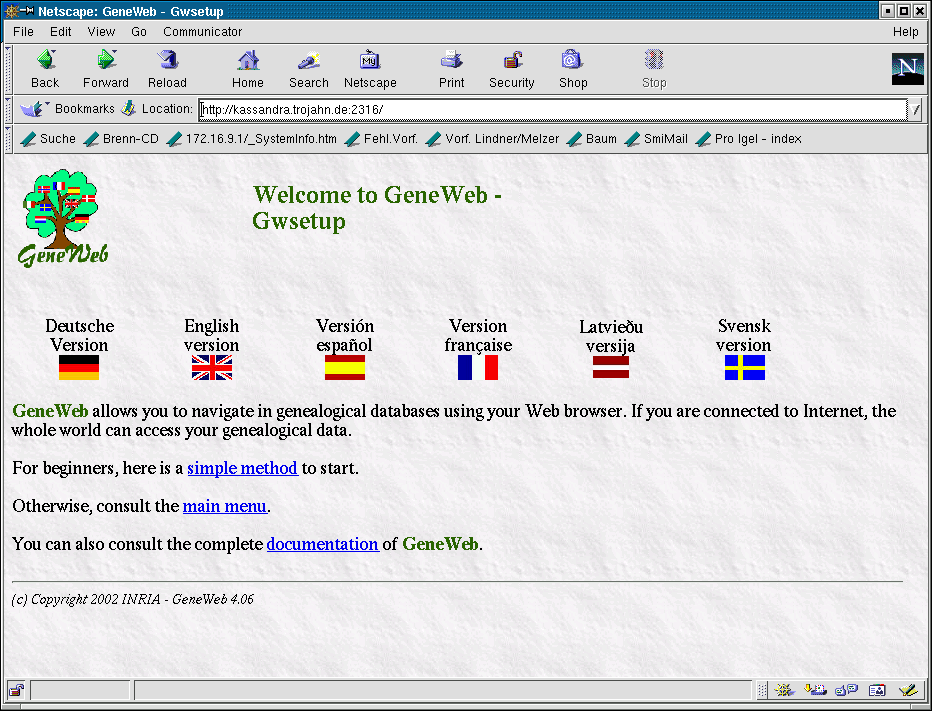Go to the Home page
Viewport: 932px width, 711px height.
(248, 69)
